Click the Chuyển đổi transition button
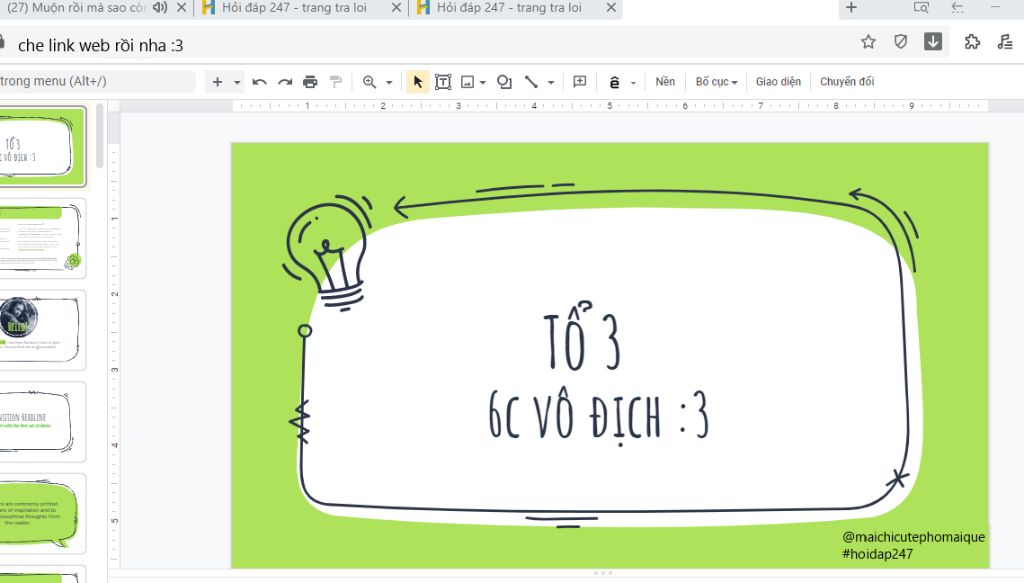 point(847,82)
